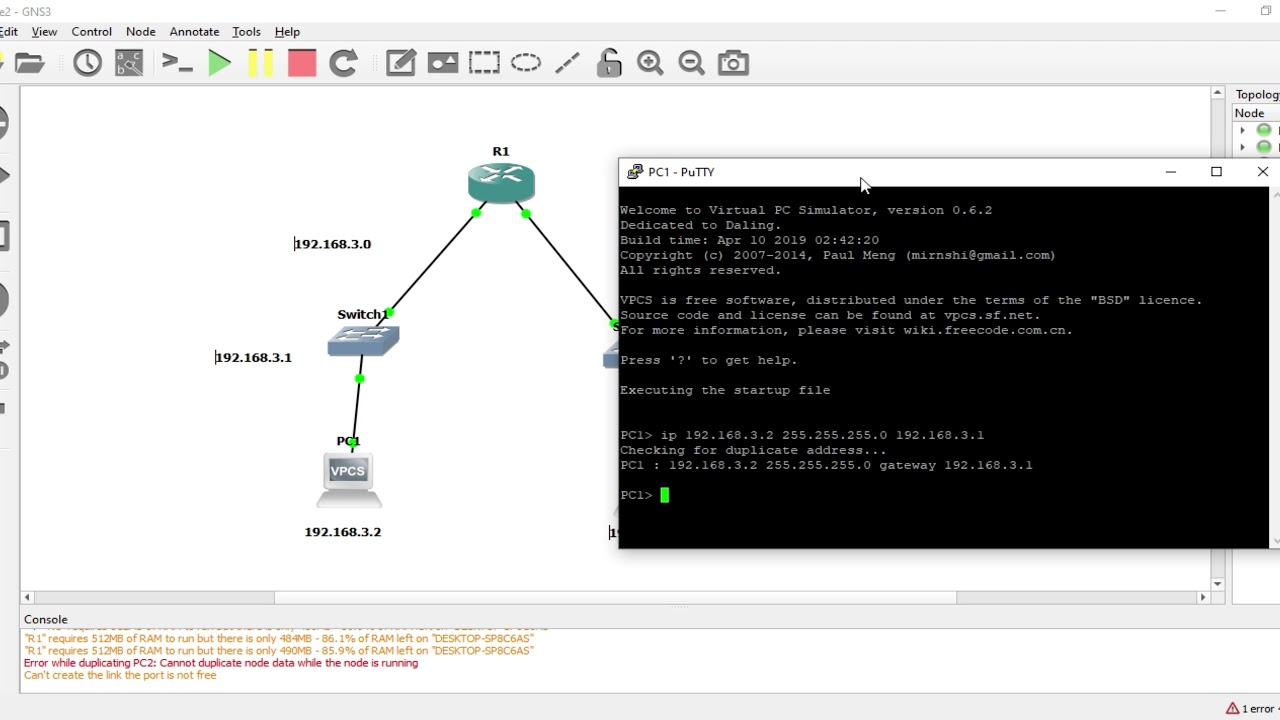Click the PuTTY icon in PC1 title bar
Image resolution: width=1280 pixels, height=720 pixels.
coord(634,172)
